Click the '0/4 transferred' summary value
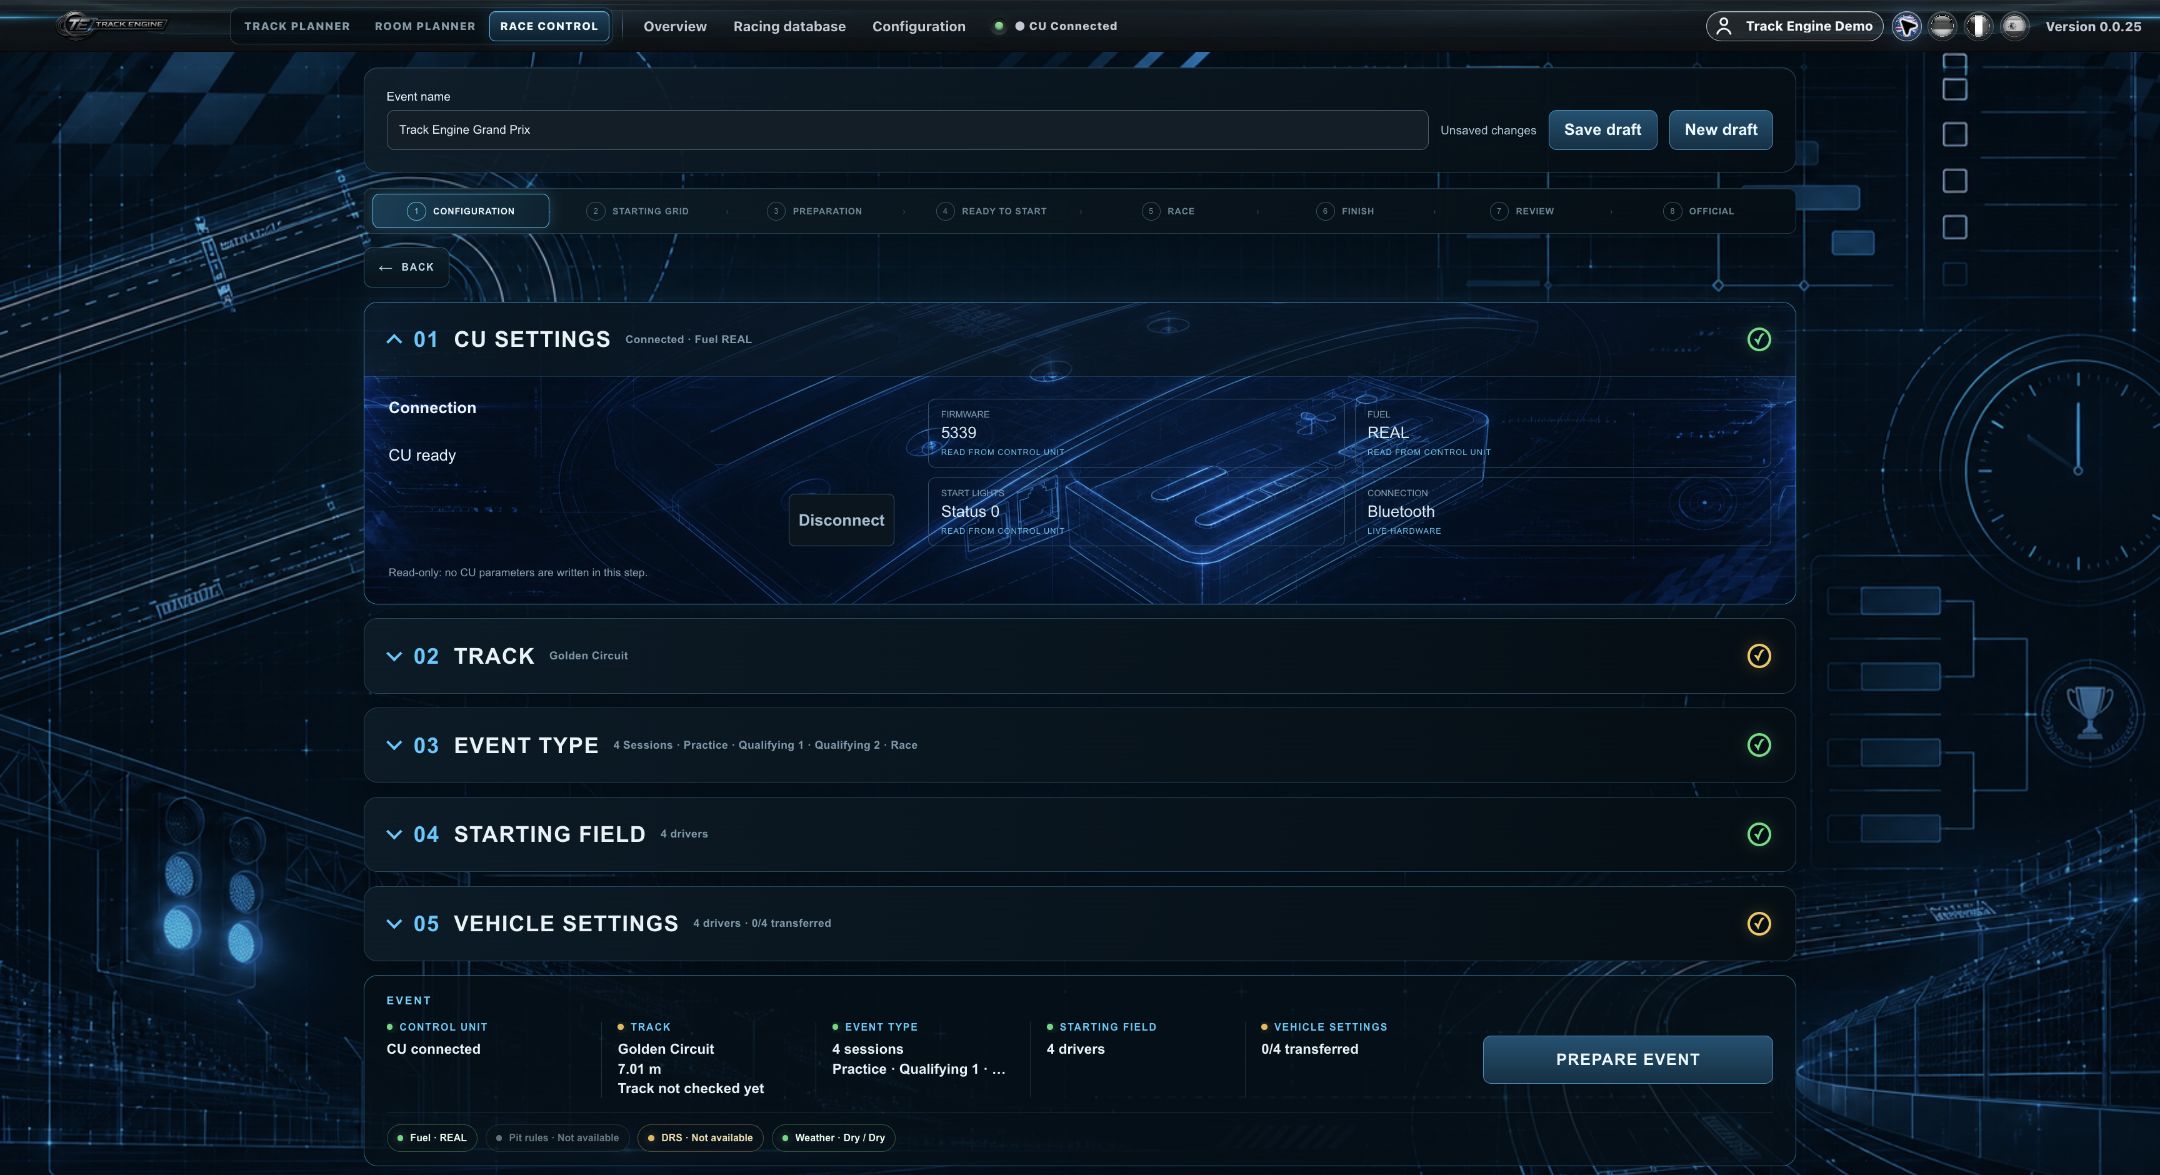 [1309, 1049]
